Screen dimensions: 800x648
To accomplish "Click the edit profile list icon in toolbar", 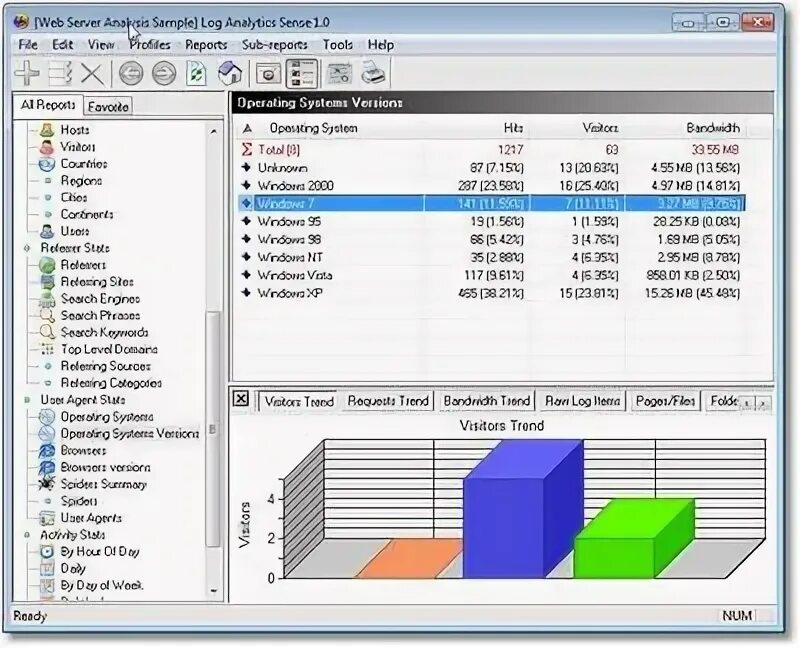I will [x=60, y=74].
